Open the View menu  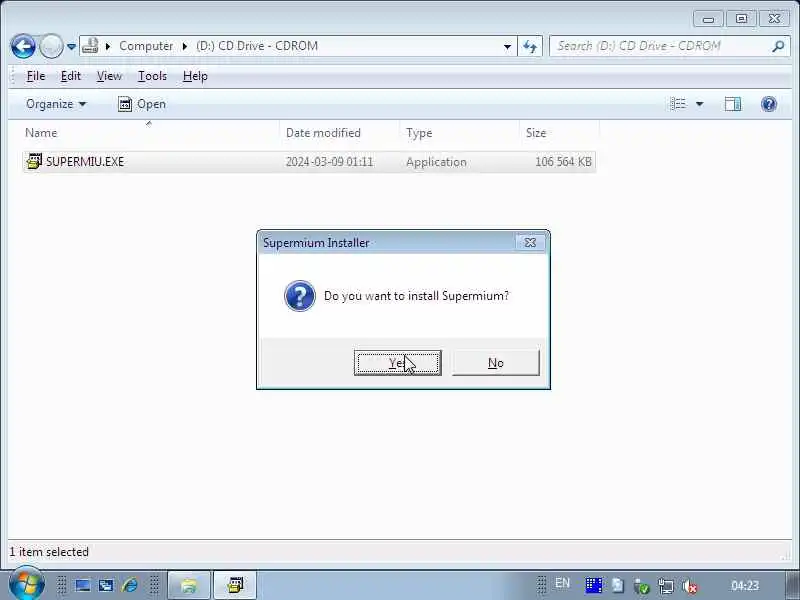(109, 76)
